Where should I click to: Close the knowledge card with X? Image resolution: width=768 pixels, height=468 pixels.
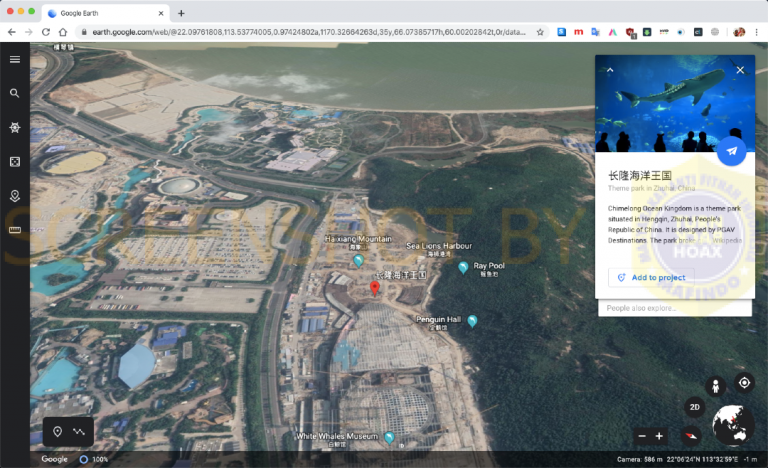click(x=740, y=70)
